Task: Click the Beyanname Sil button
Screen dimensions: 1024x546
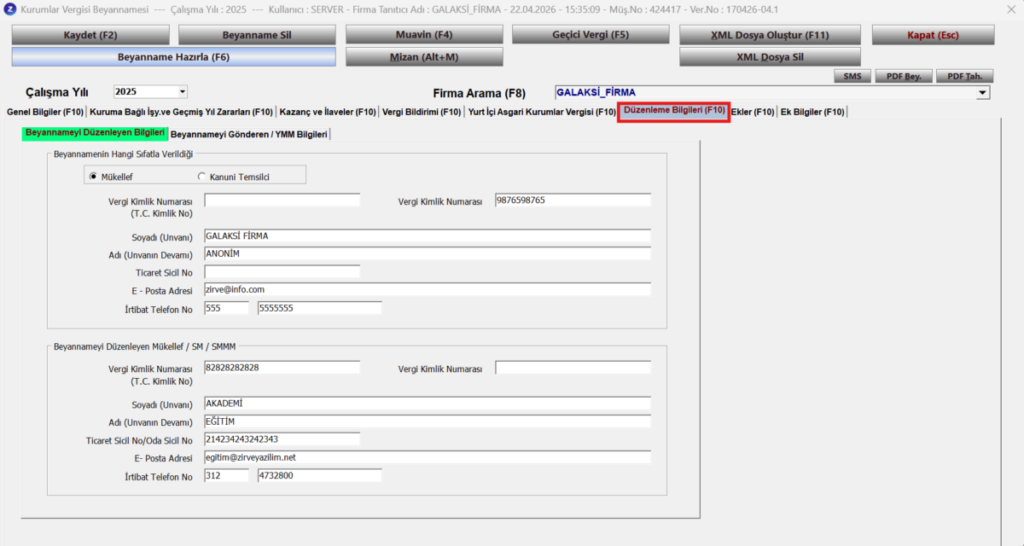Action: (x=257, y=35)
